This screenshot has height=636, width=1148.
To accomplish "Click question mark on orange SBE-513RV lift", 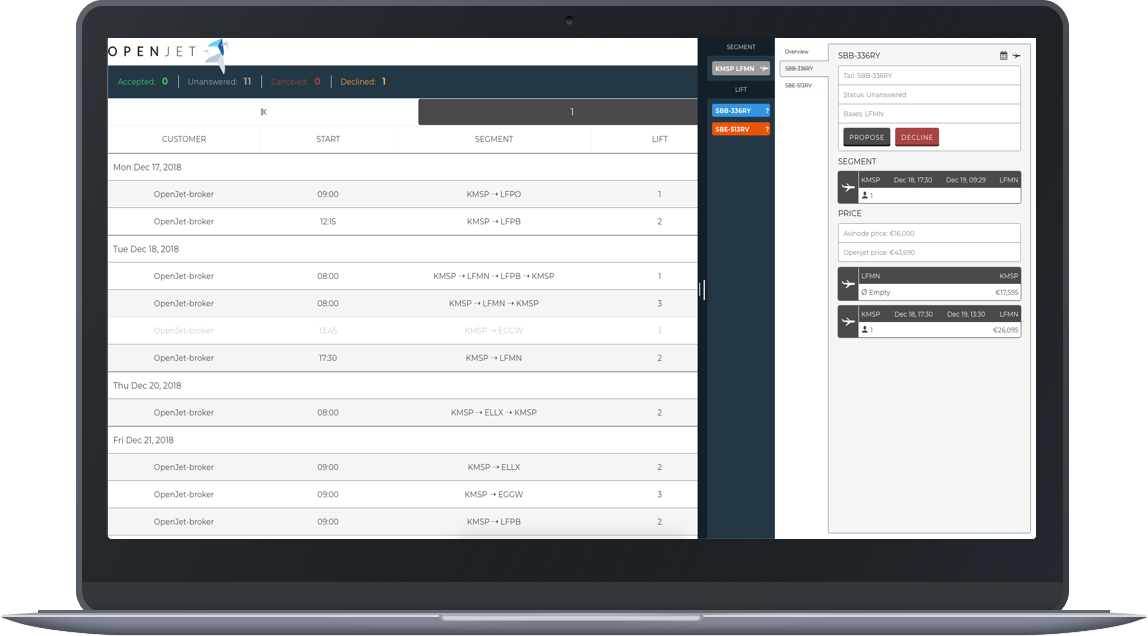I will coord(766,130).
